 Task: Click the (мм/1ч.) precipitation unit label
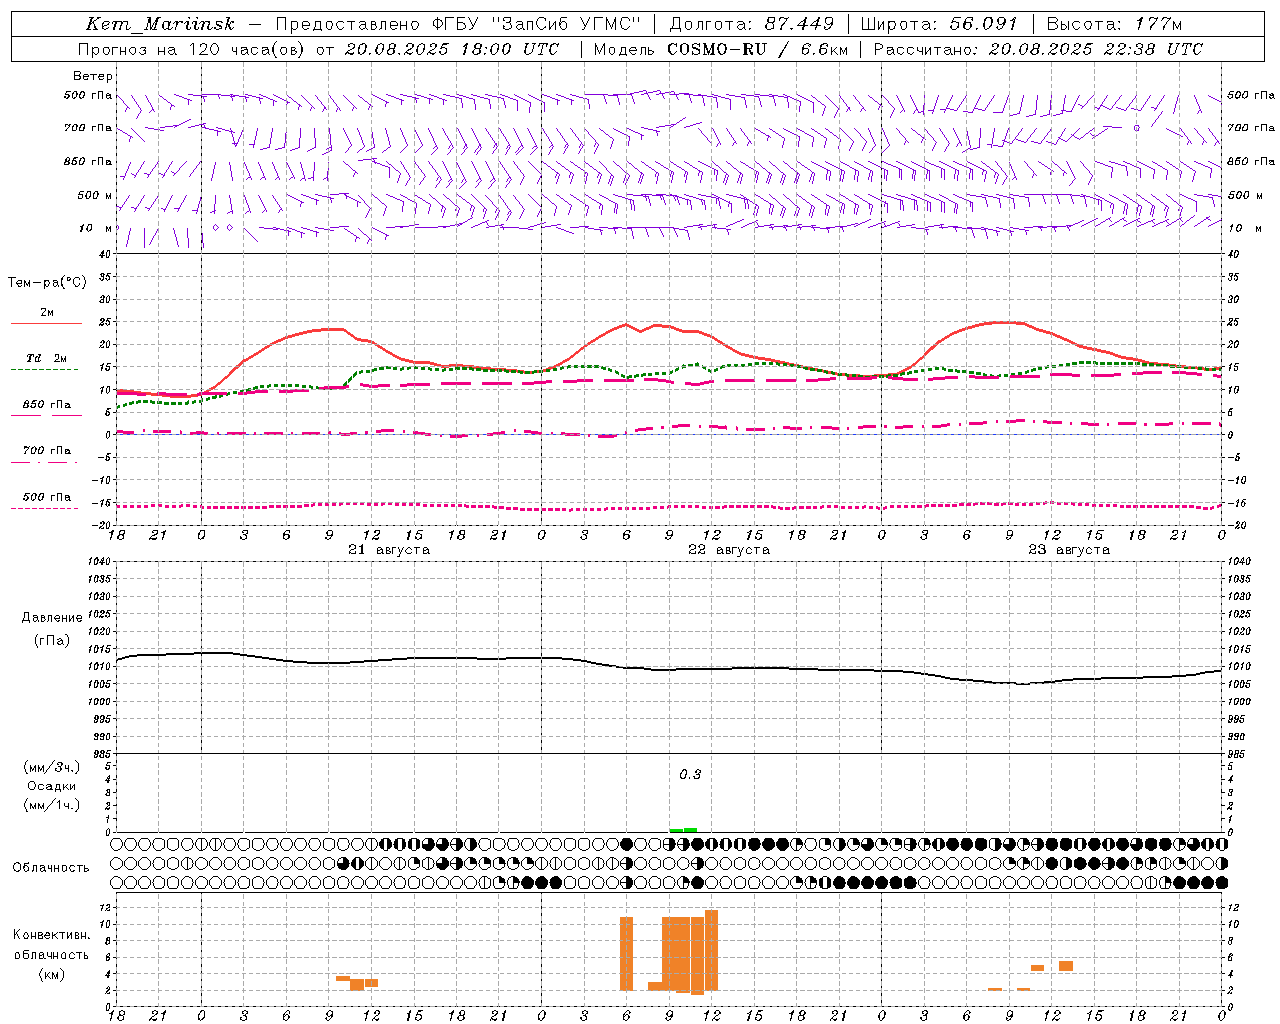coord(52,805)
